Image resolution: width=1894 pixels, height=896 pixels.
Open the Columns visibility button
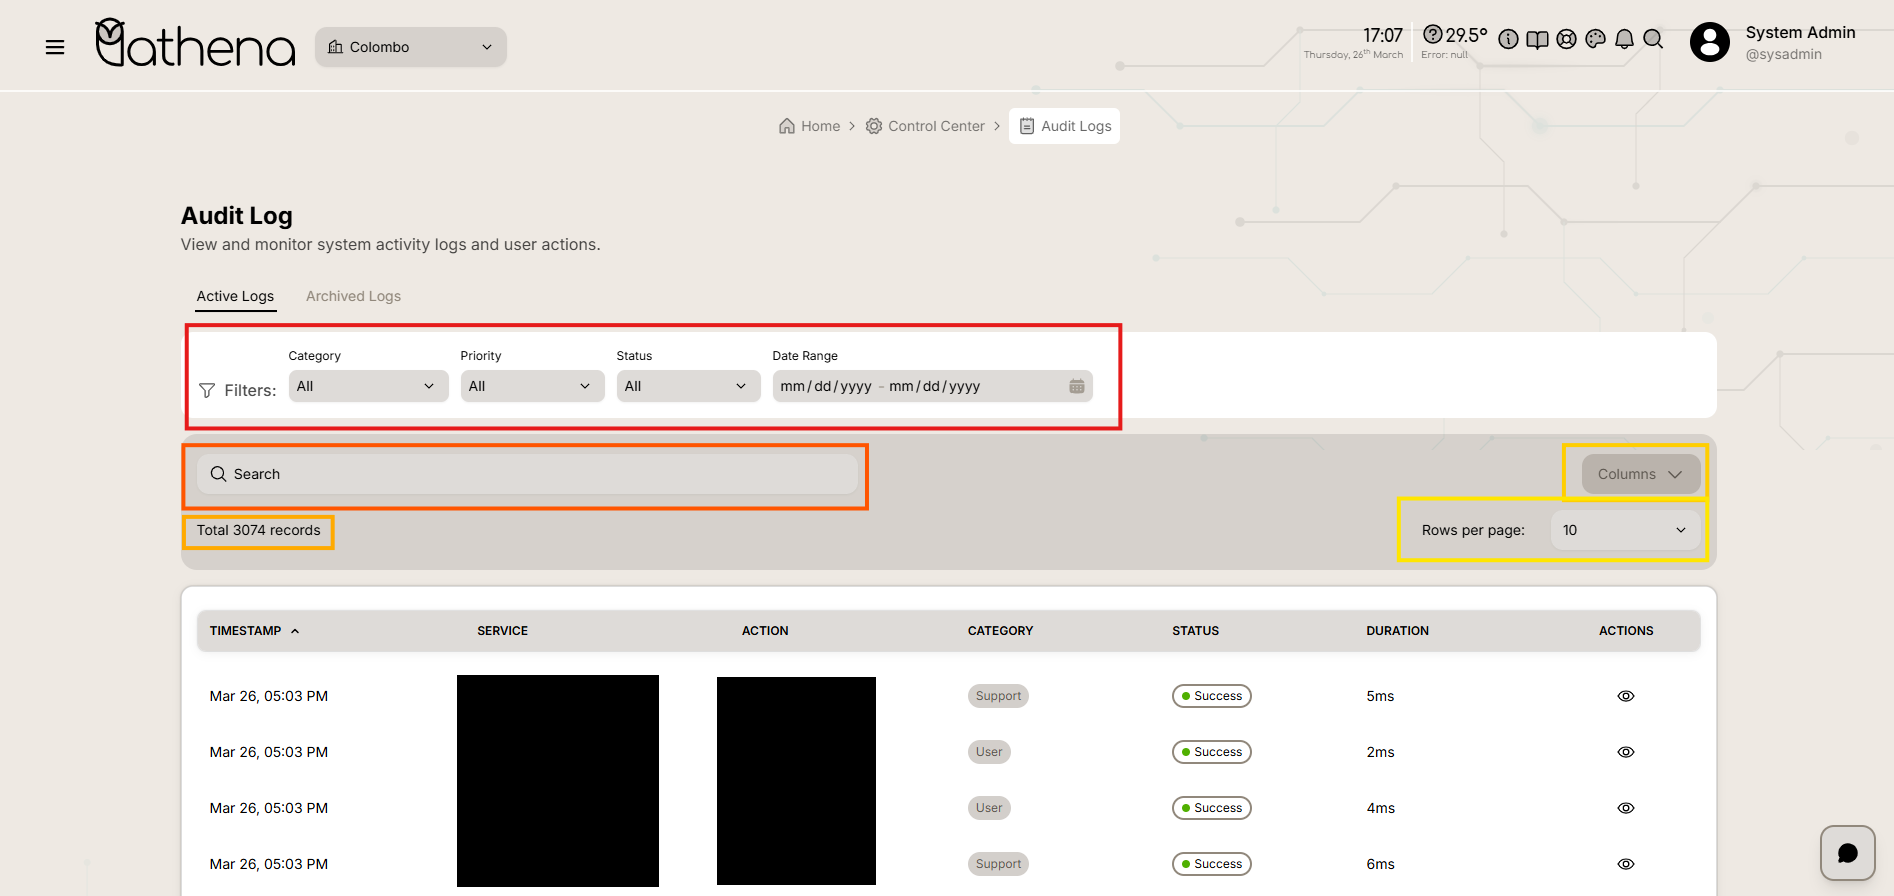[1639, 474]
